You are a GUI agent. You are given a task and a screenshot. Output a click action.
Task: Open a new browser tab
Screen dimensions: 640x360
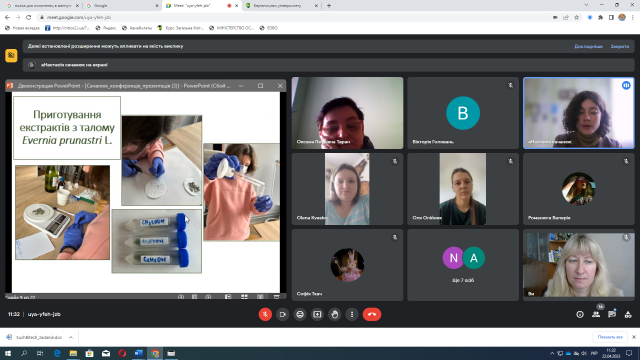tap(329, 6)
